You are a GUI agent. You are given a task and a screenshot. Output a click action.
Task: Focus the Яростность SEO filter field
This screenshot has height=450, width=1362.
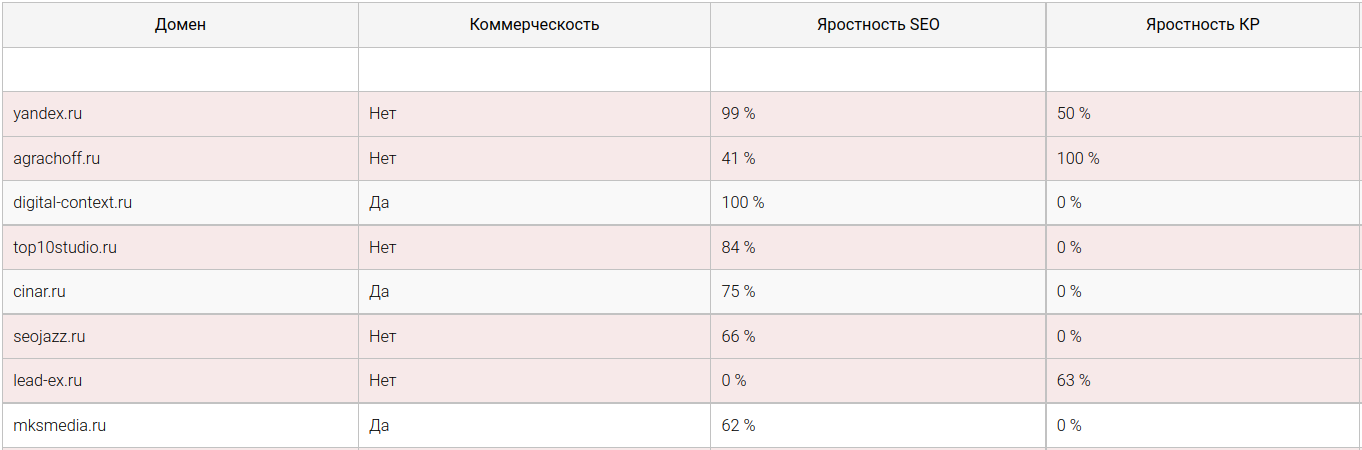coord(878,70)
